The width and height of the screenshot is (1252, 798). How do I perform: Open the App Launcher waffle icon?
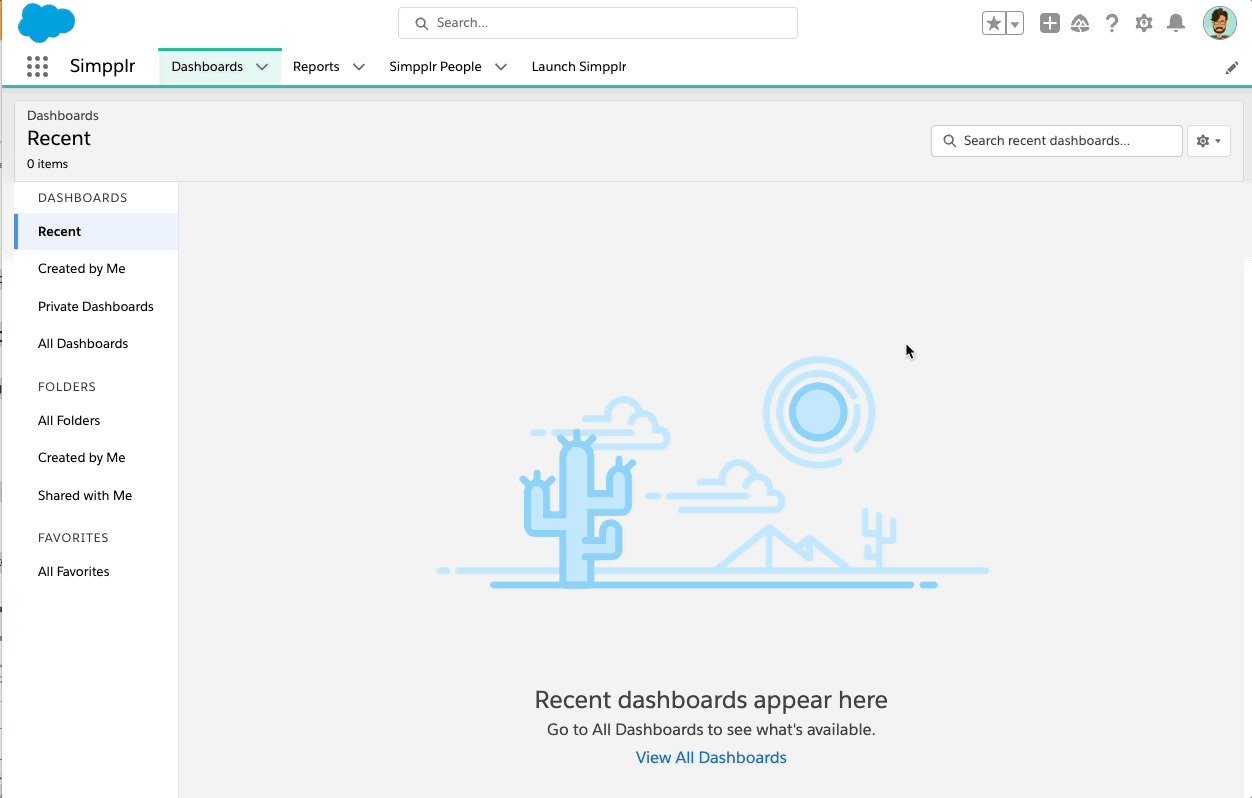pyautogui.click(x=37, y=66)
